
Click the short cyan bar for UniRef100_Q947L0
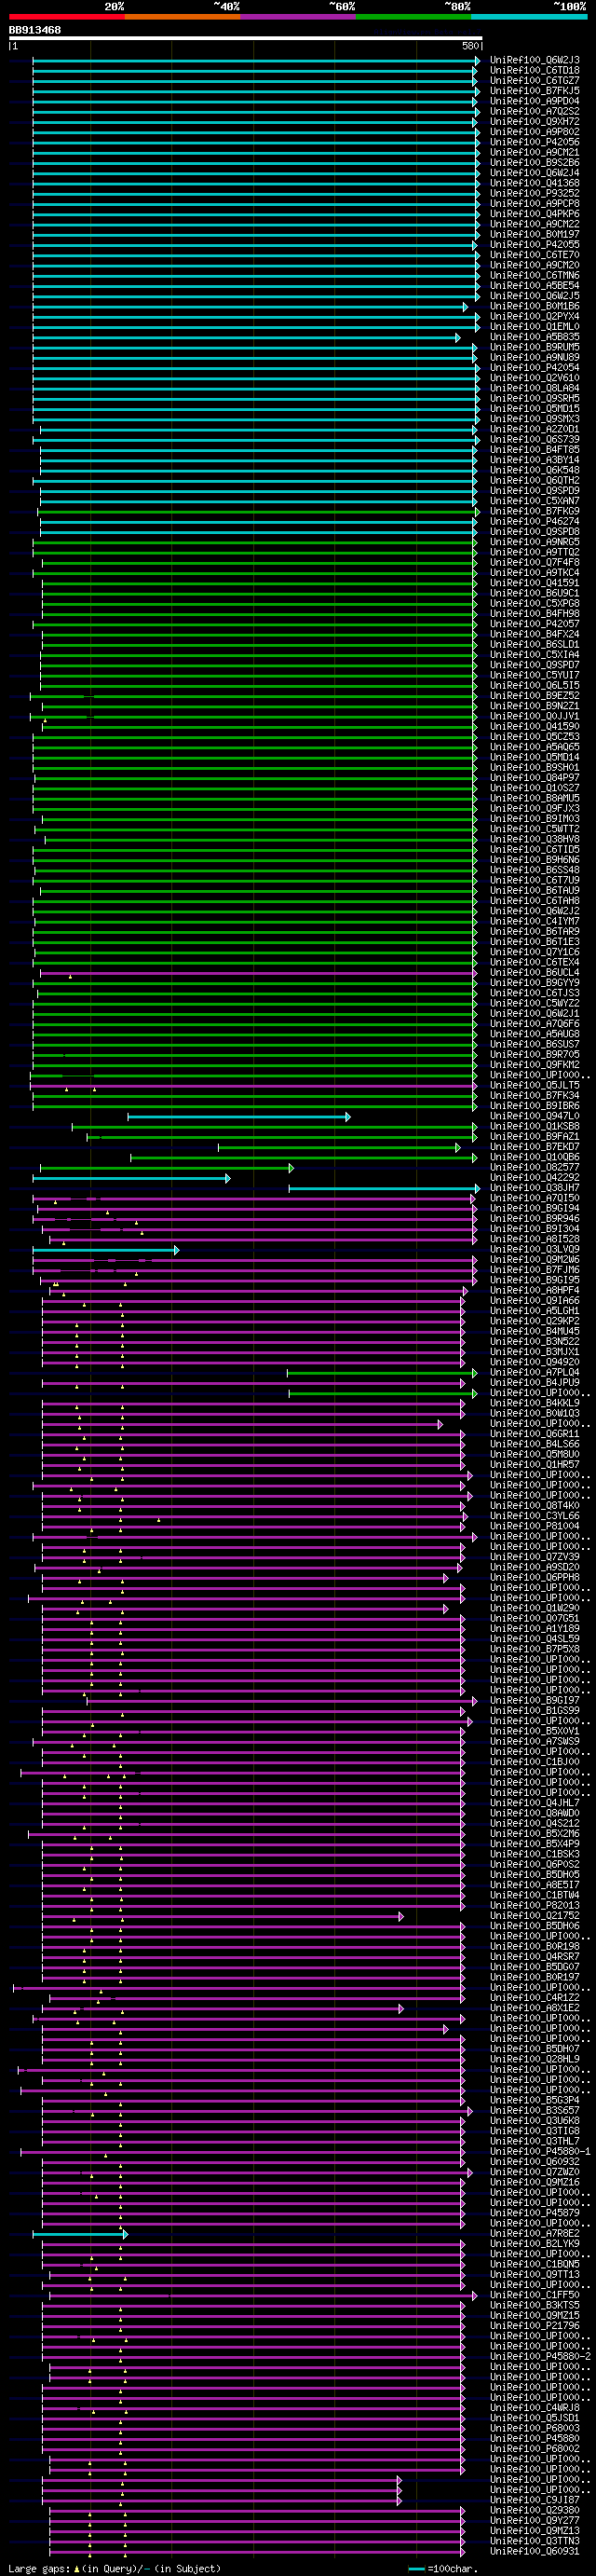pyautogui.click(x=239, y=1117)
